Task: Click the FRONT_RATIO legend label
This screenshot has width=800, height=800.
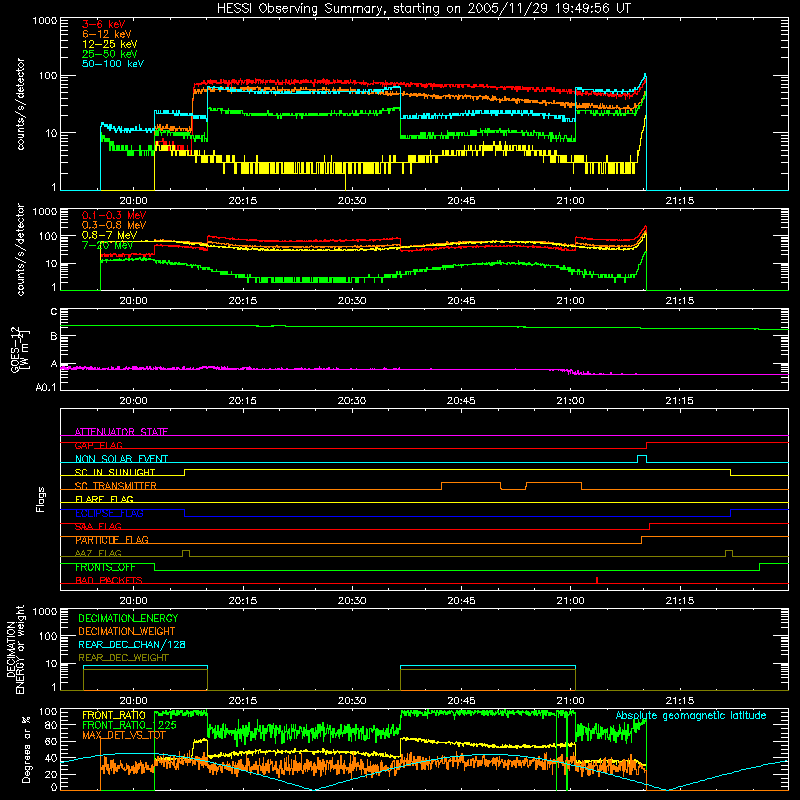Action: [114, 715]
